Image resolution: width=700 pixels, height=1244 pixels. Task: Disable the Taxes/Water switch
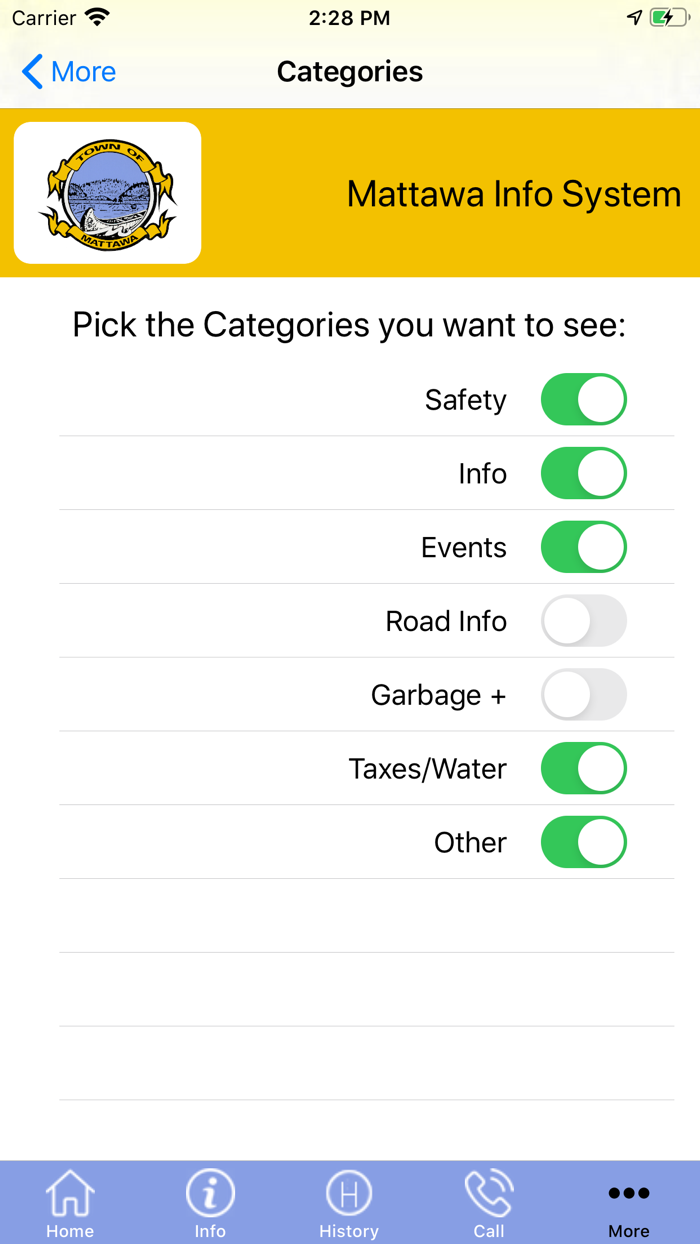[584, 769]
